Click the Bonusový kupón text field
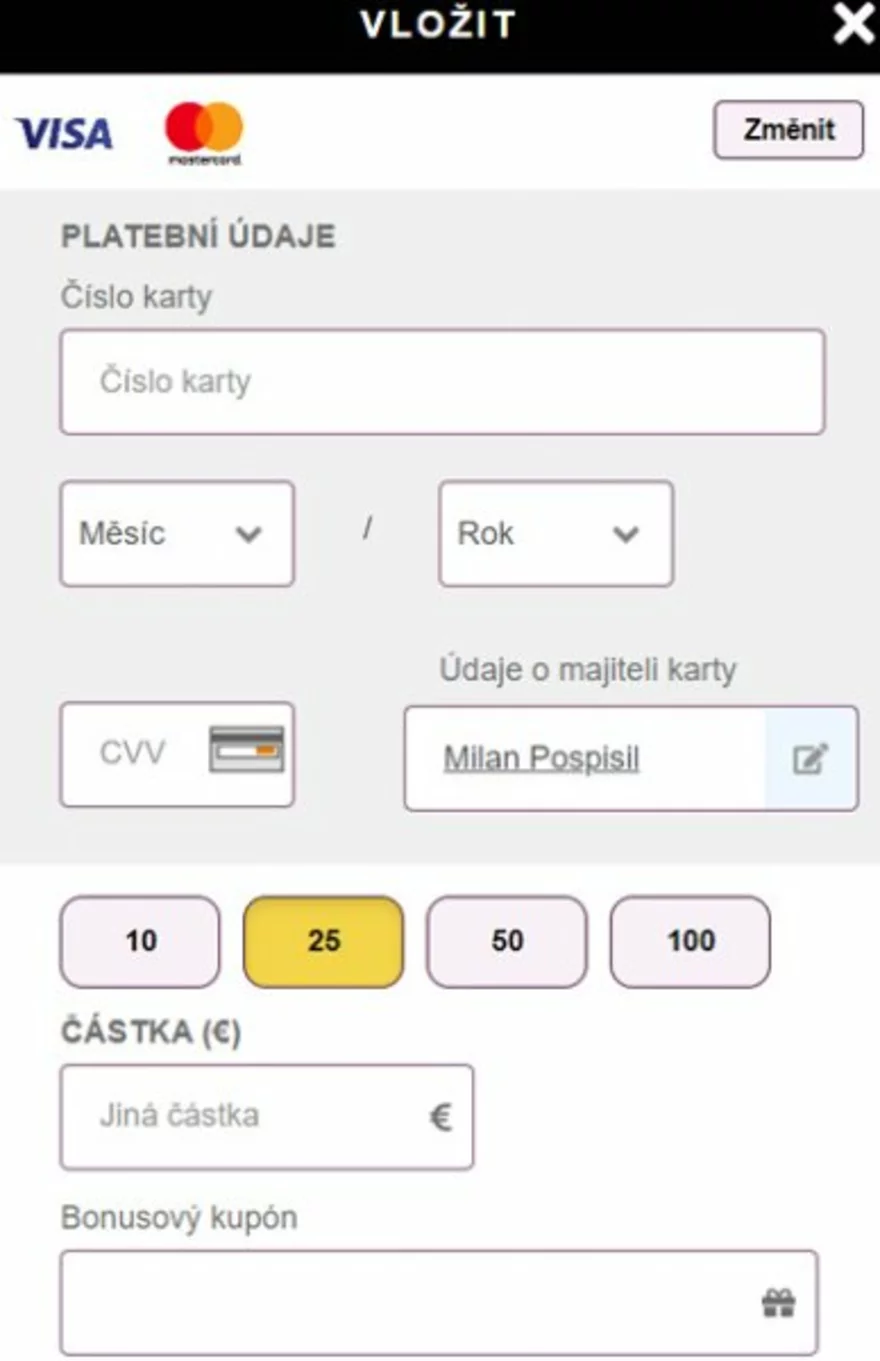Viewport: 880px width, 1361px height. pos(410,1302)
